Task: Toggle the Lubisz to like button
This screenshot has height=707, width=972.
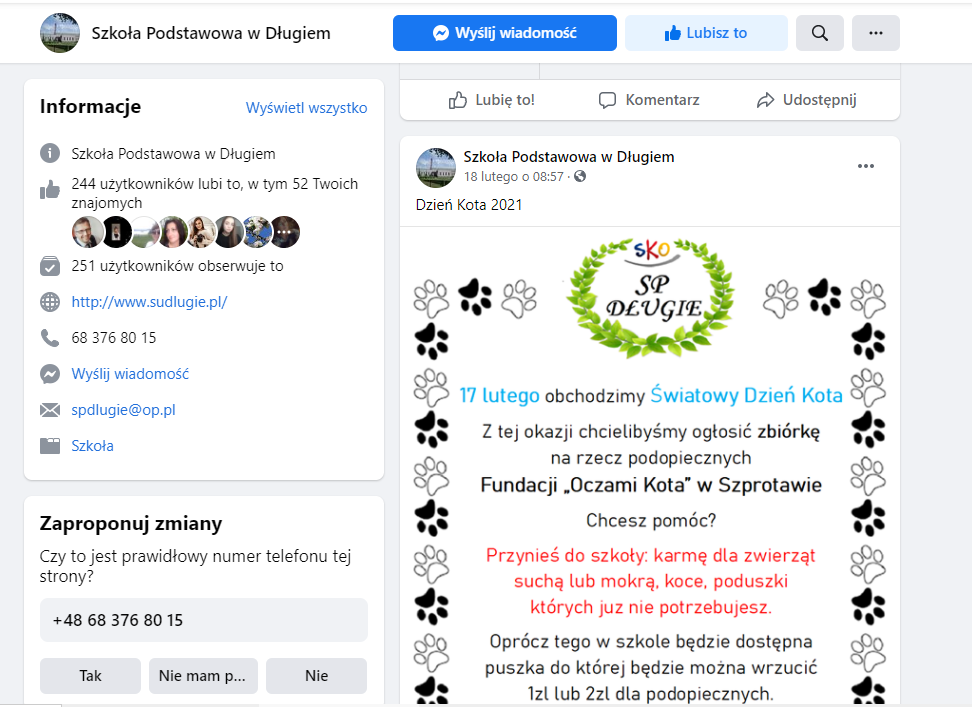Action: pos(706,33)
